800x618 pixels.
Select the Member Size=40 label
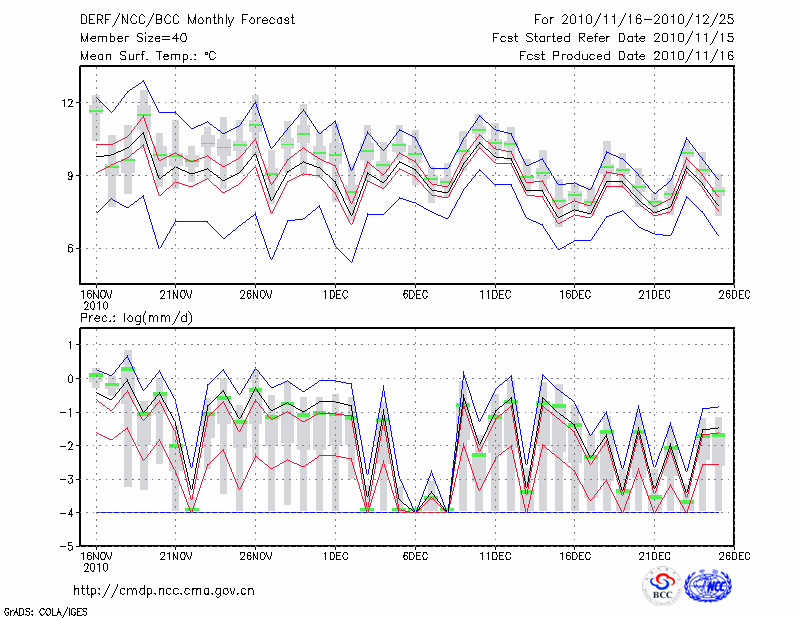coord(126,37)
